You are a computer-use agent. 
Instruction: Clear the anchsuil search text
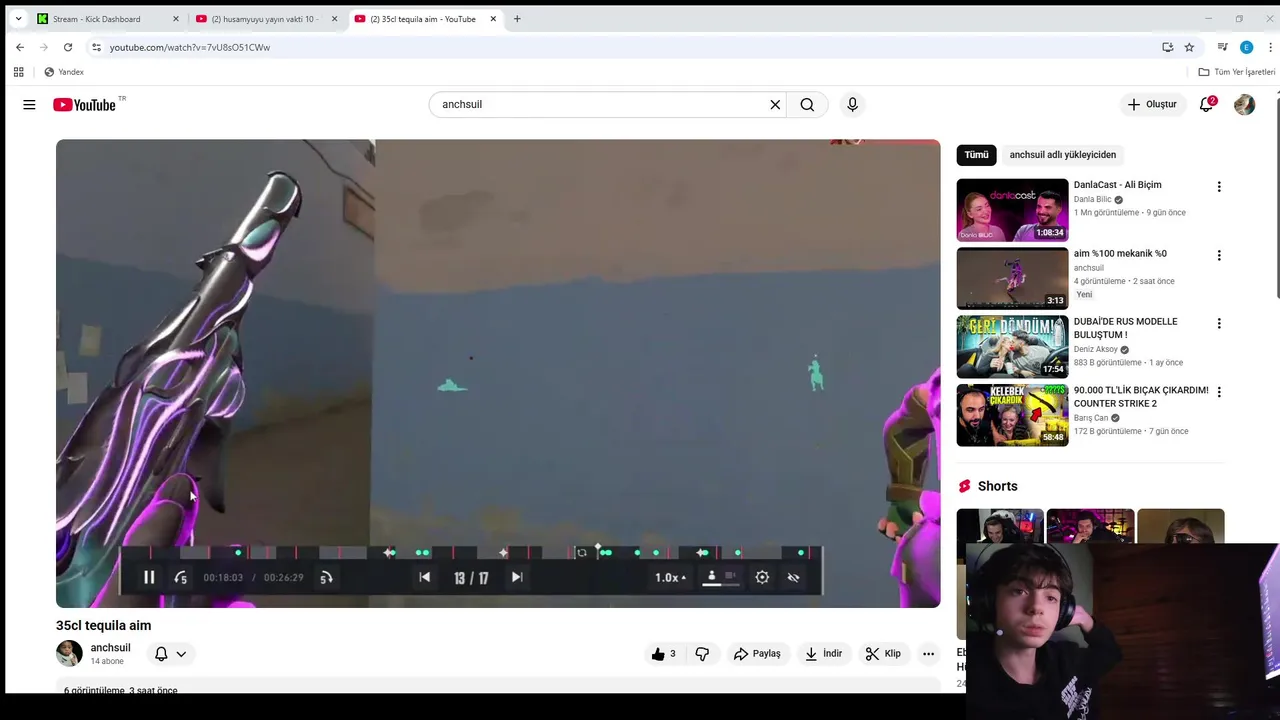tap(775, 104)
